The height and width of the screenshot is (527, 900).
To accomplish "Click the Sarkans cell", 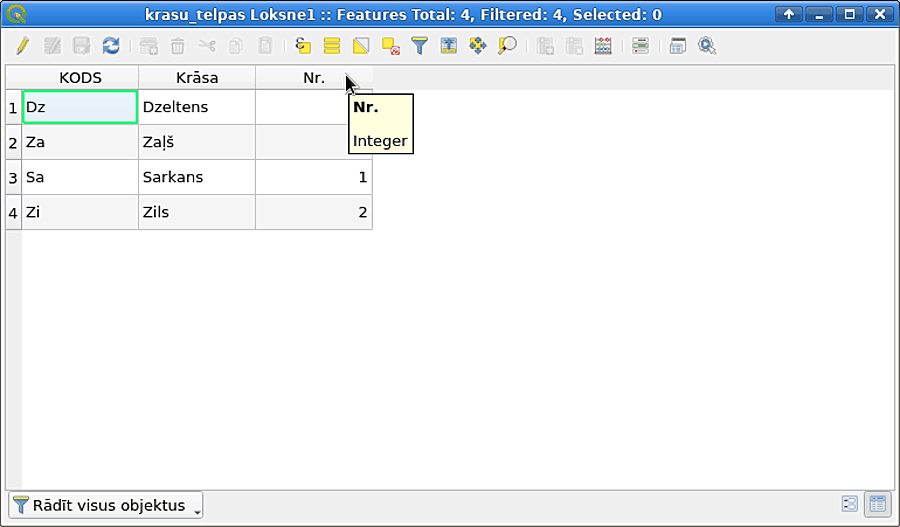I will click(197, 177).
